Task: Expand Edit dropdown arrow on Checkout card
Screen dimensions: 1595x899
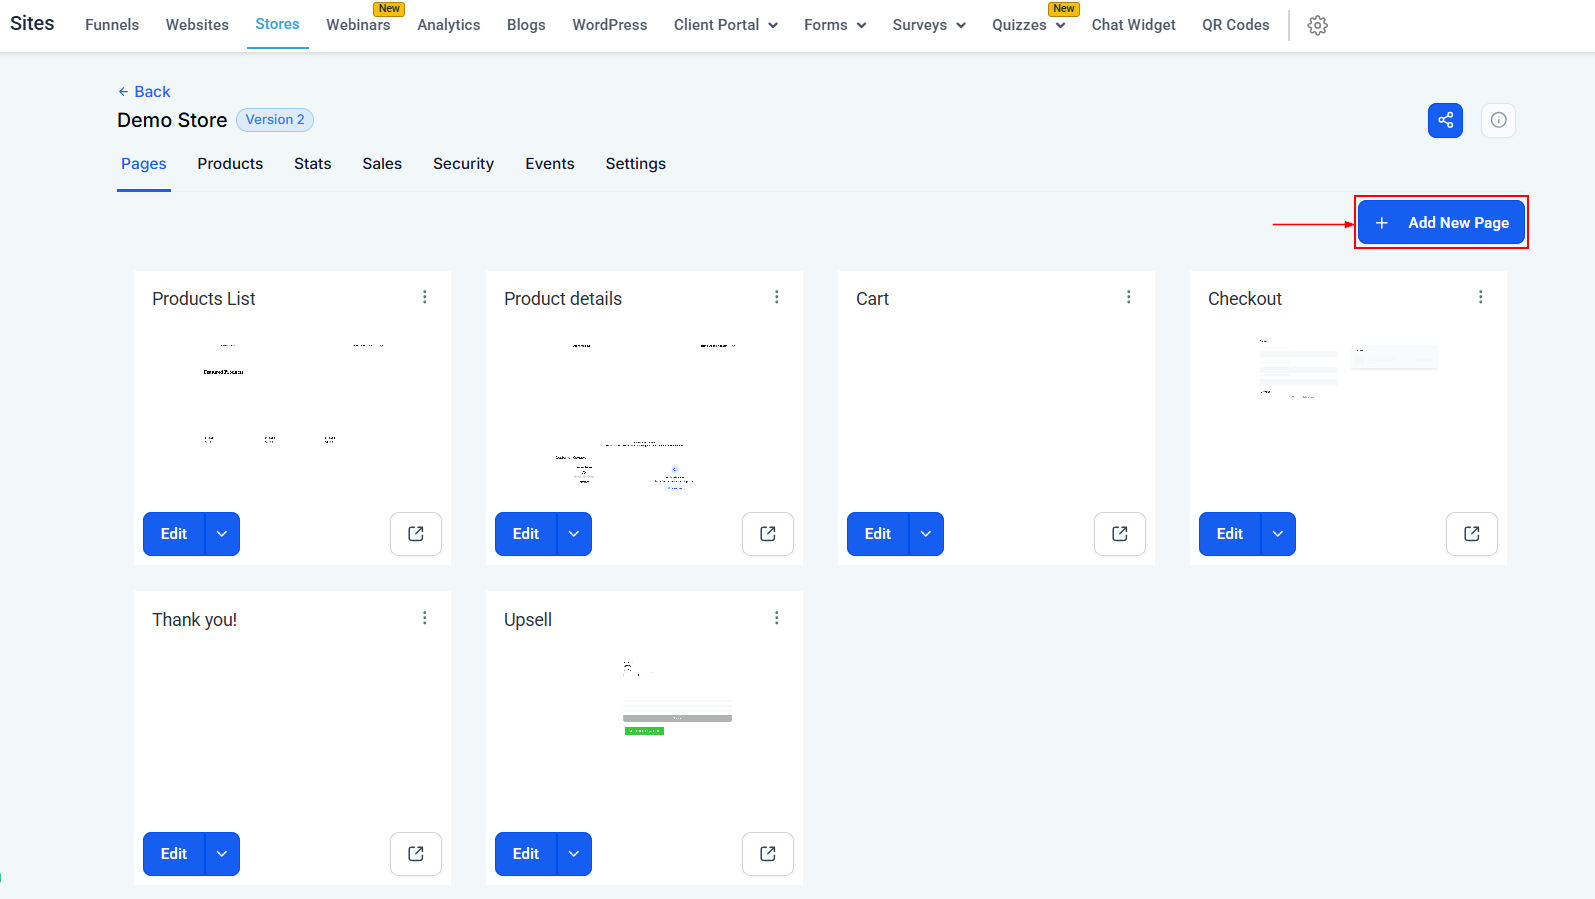Action: point(1277,534)
